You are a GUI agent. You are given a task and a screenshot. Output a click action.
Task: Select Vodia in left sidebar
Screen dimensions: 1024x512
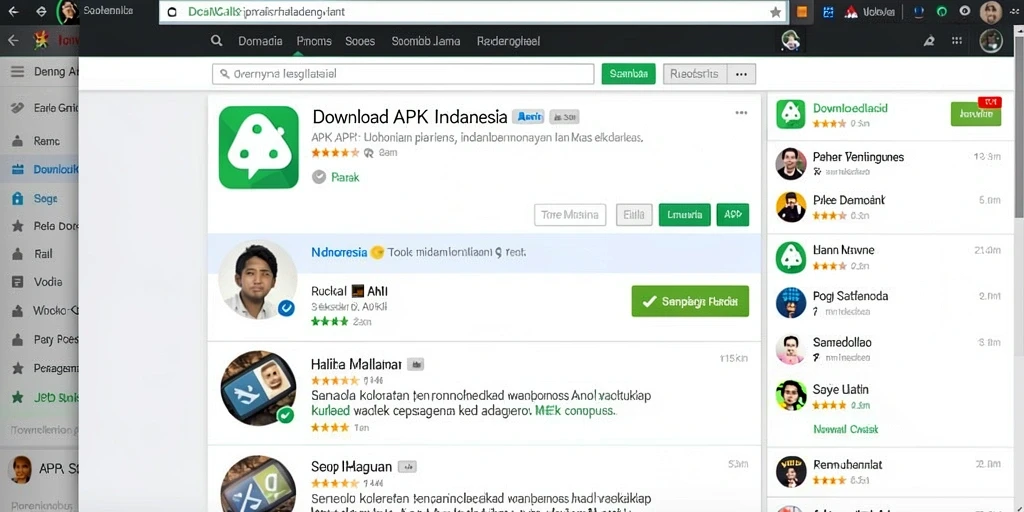(x=39, y=282)
